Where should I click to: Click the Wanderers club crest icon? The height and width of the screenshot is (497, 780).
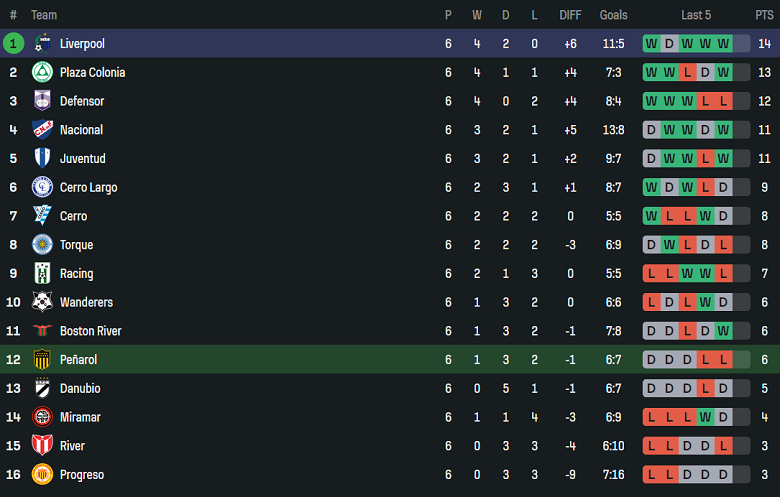[42, 302]
